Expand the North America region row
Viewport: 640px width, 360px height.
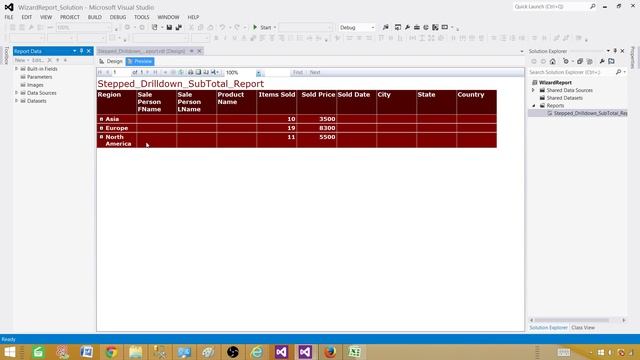pyautogui.click(x=101, y=137)
